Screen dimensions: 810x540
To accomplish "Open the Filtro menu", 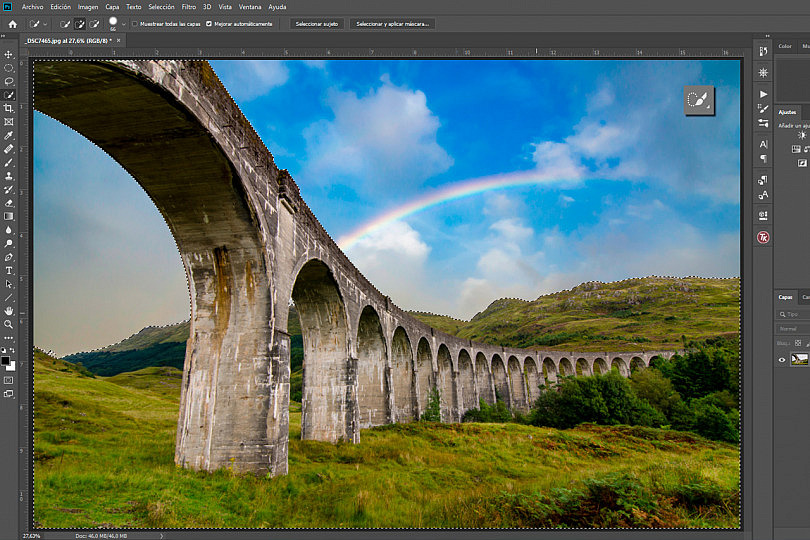I will coord(189,7).
